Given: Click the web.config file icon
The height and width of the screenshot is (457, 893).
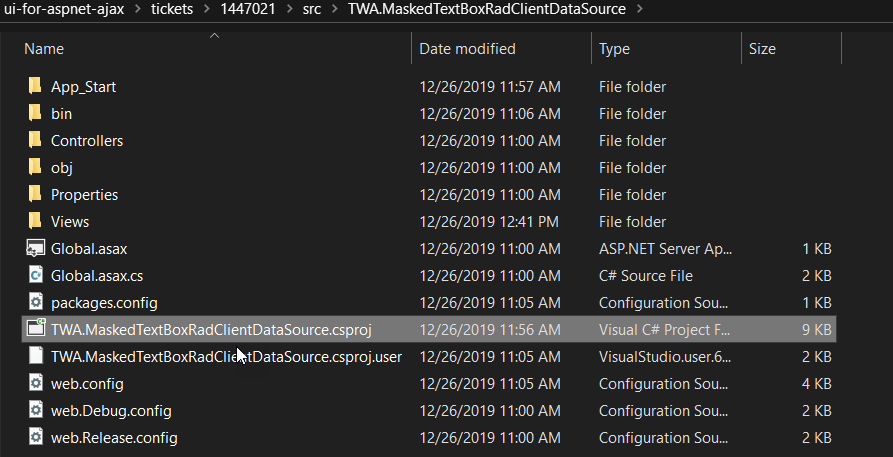Looking at the screenshot, I should pyautogui.click(x=35, y=383).
